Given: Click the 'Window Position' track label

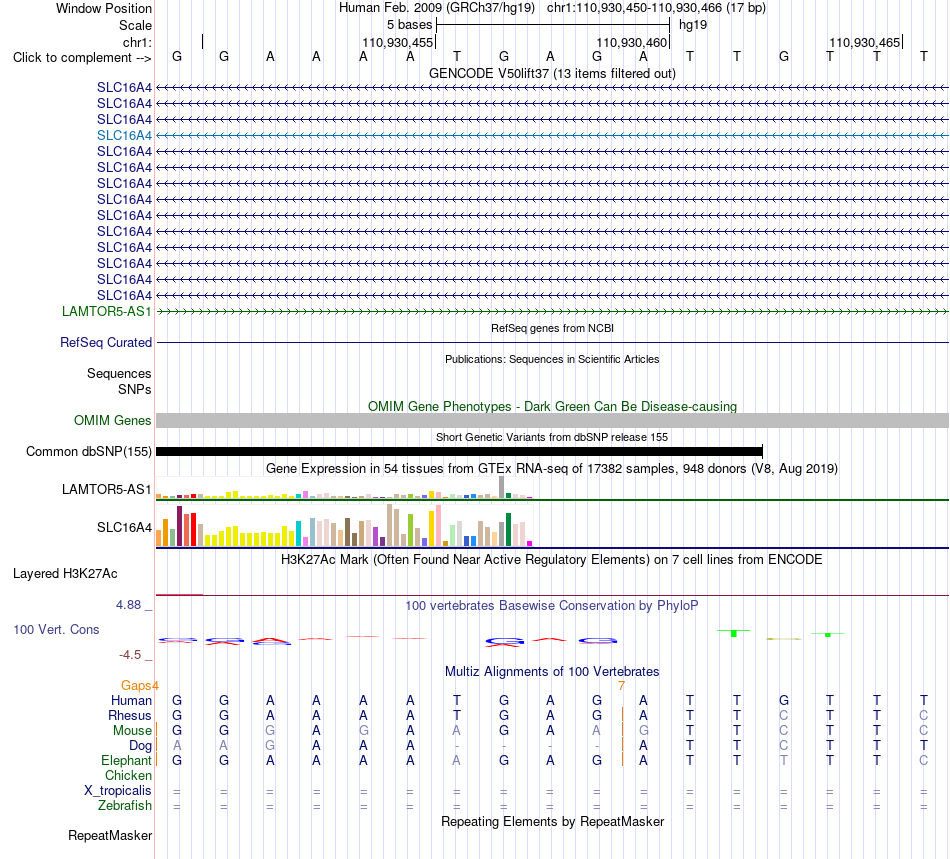Looking at the screenshot, I should pyautogui.click(x=104, y=8).
